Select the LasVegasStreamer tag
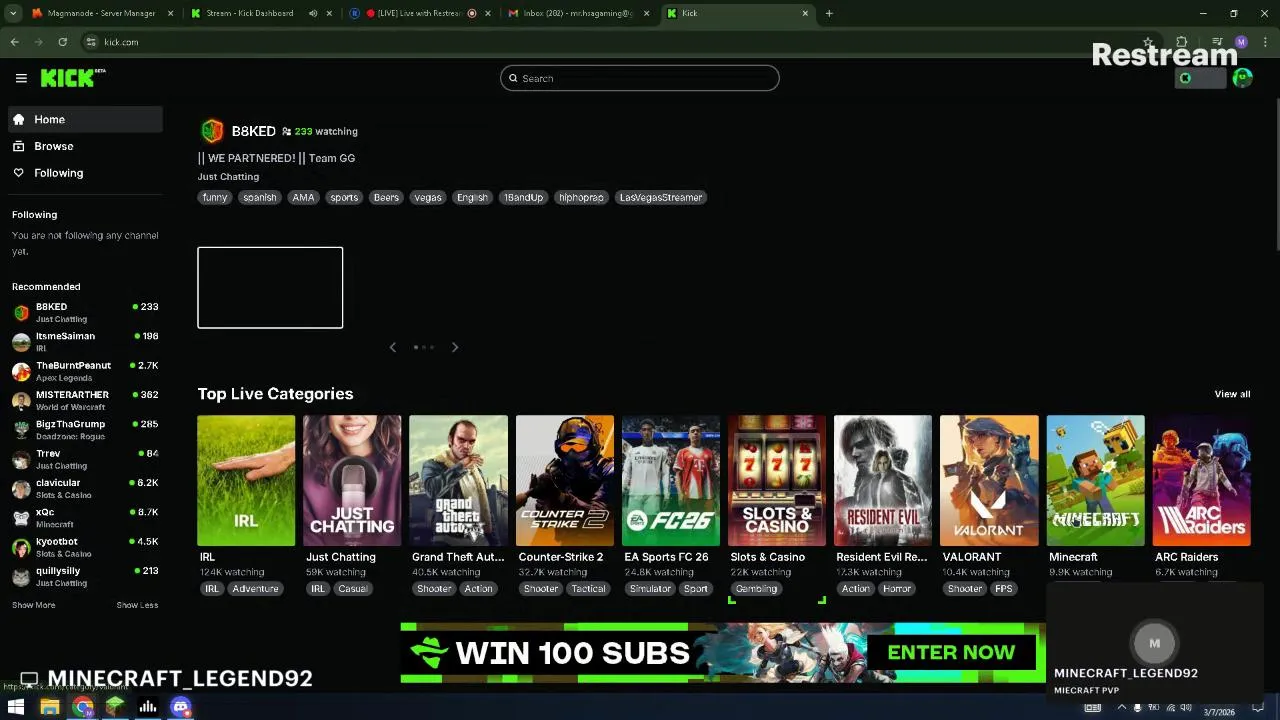The width and height of the screenshot is (1280, 720). point(661,197)
